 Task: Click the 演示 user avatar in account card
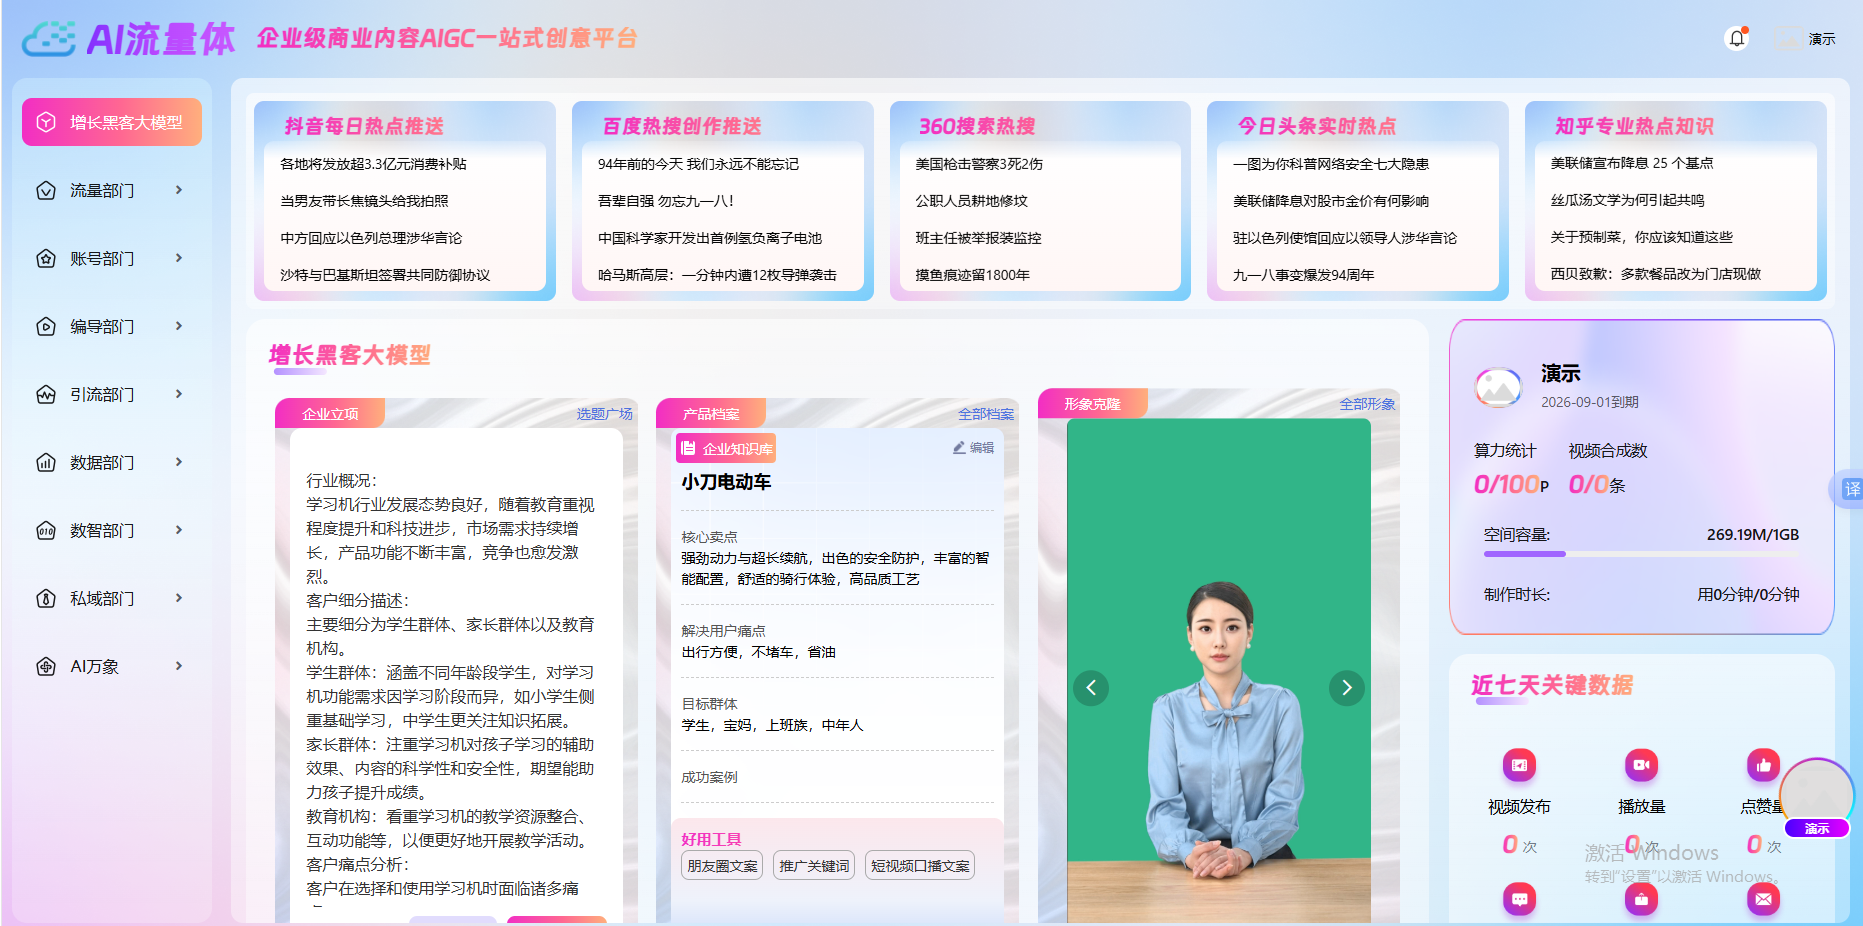tap(1498, 387)
